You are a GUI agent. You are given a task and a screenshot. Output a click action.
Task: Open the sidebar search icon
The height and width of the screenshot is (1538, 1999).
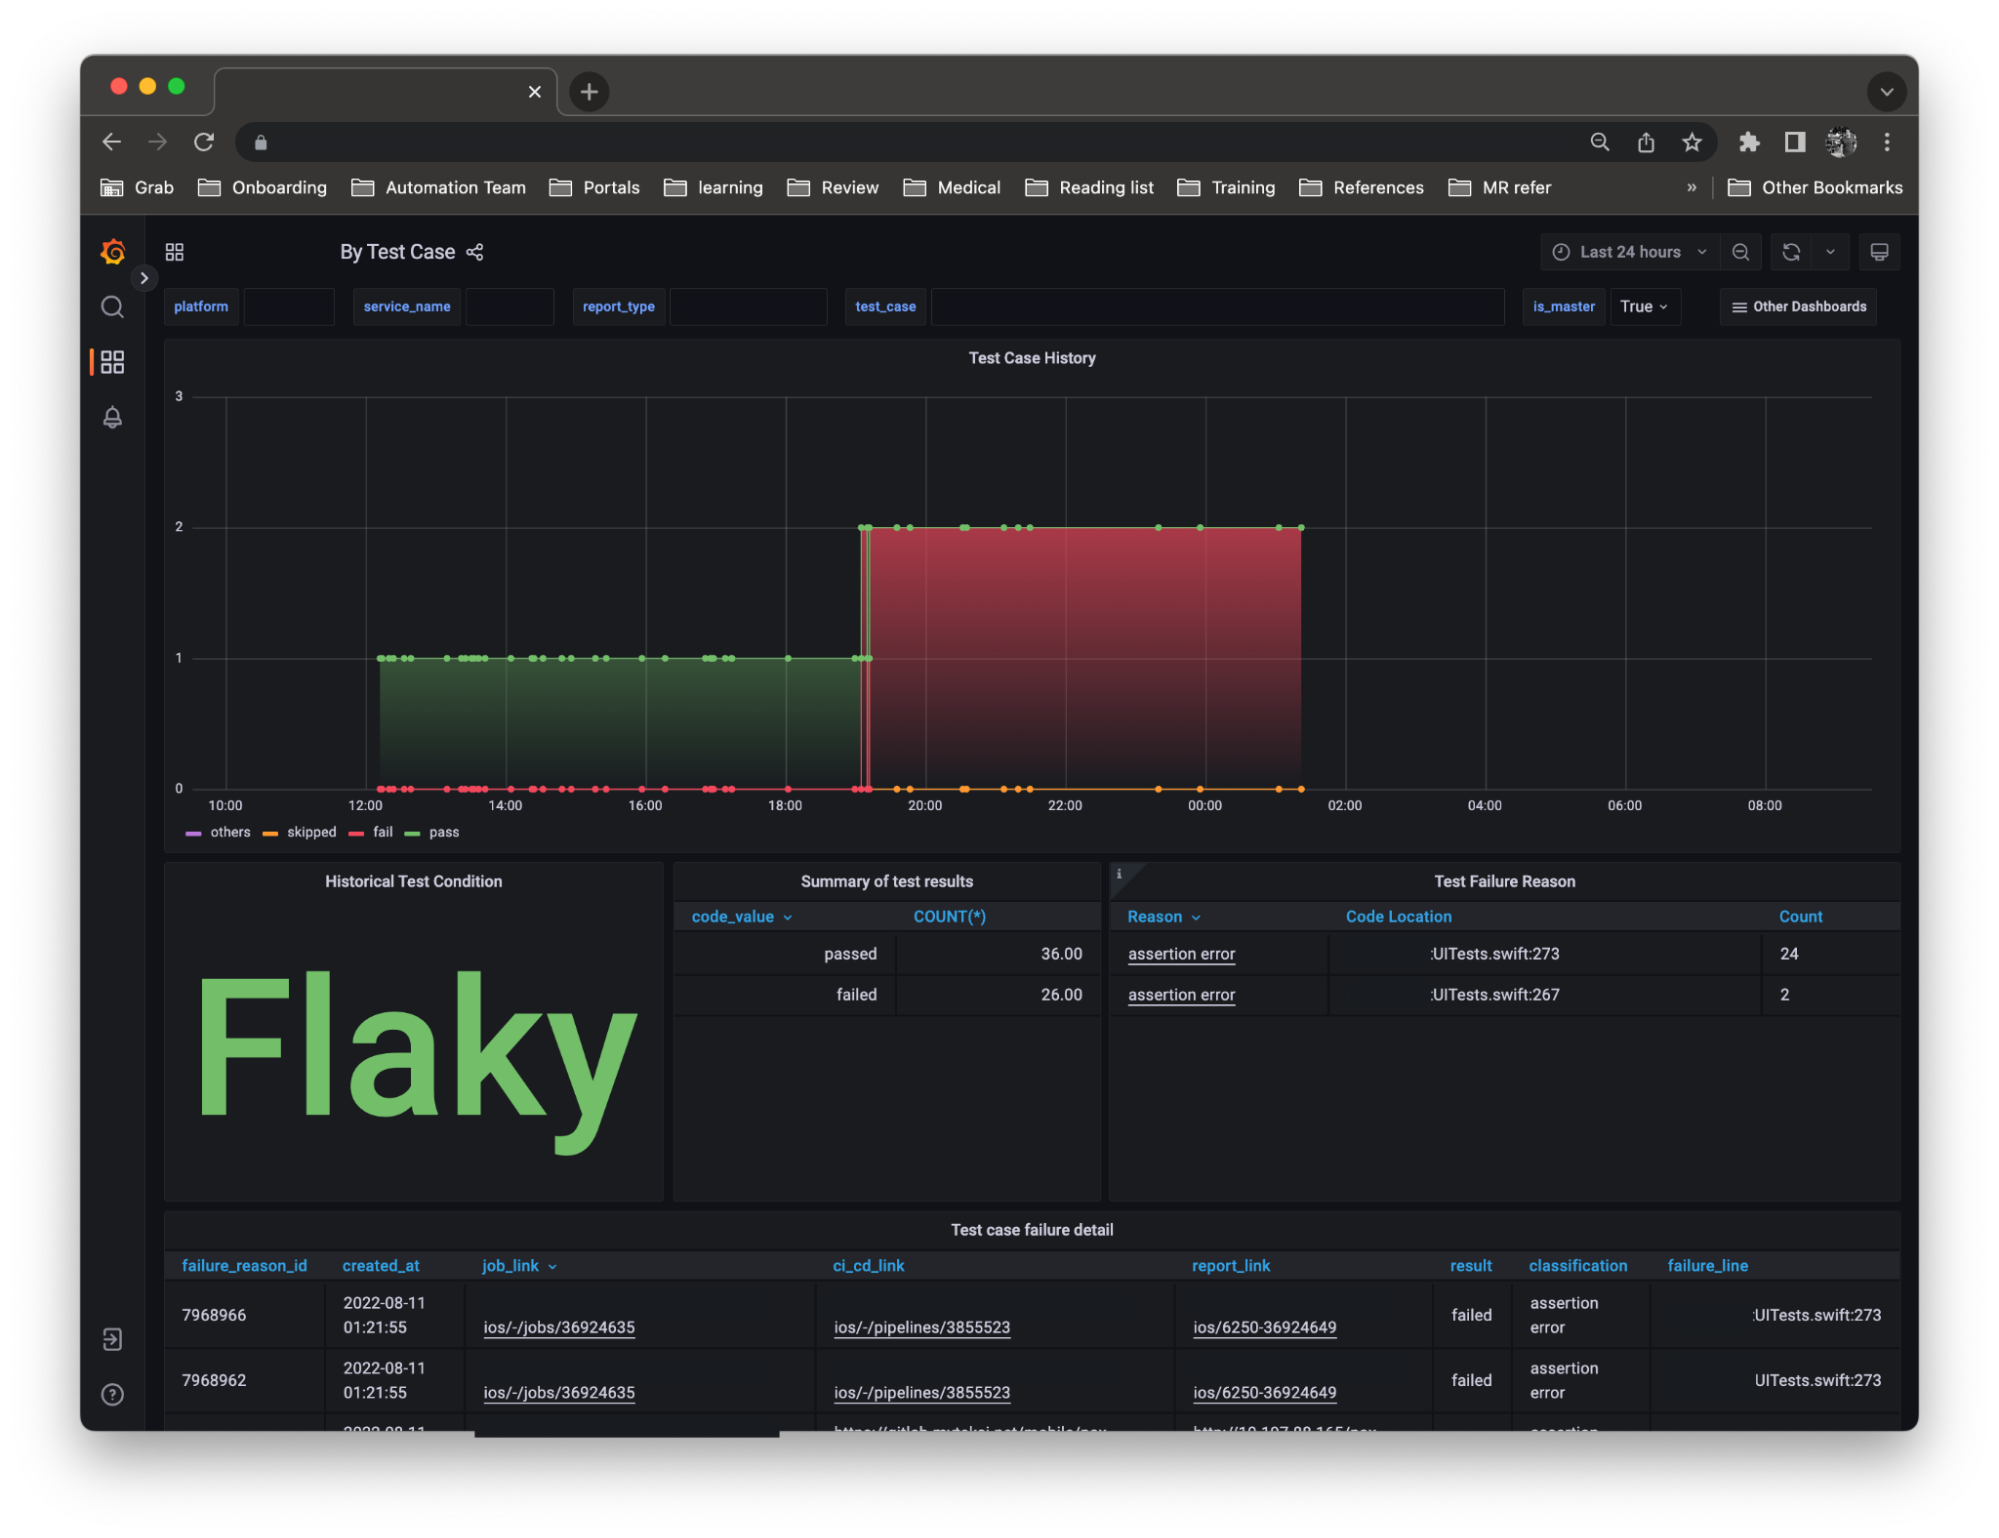pos(113,307)
